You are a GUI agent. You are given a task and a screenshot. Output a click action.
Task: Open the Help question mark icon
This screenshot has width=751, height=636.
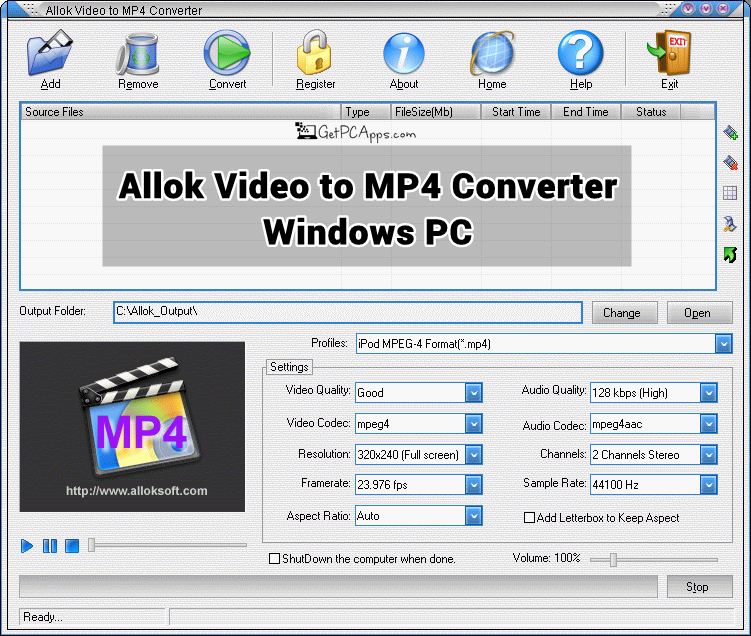click(x=580, y=53)
